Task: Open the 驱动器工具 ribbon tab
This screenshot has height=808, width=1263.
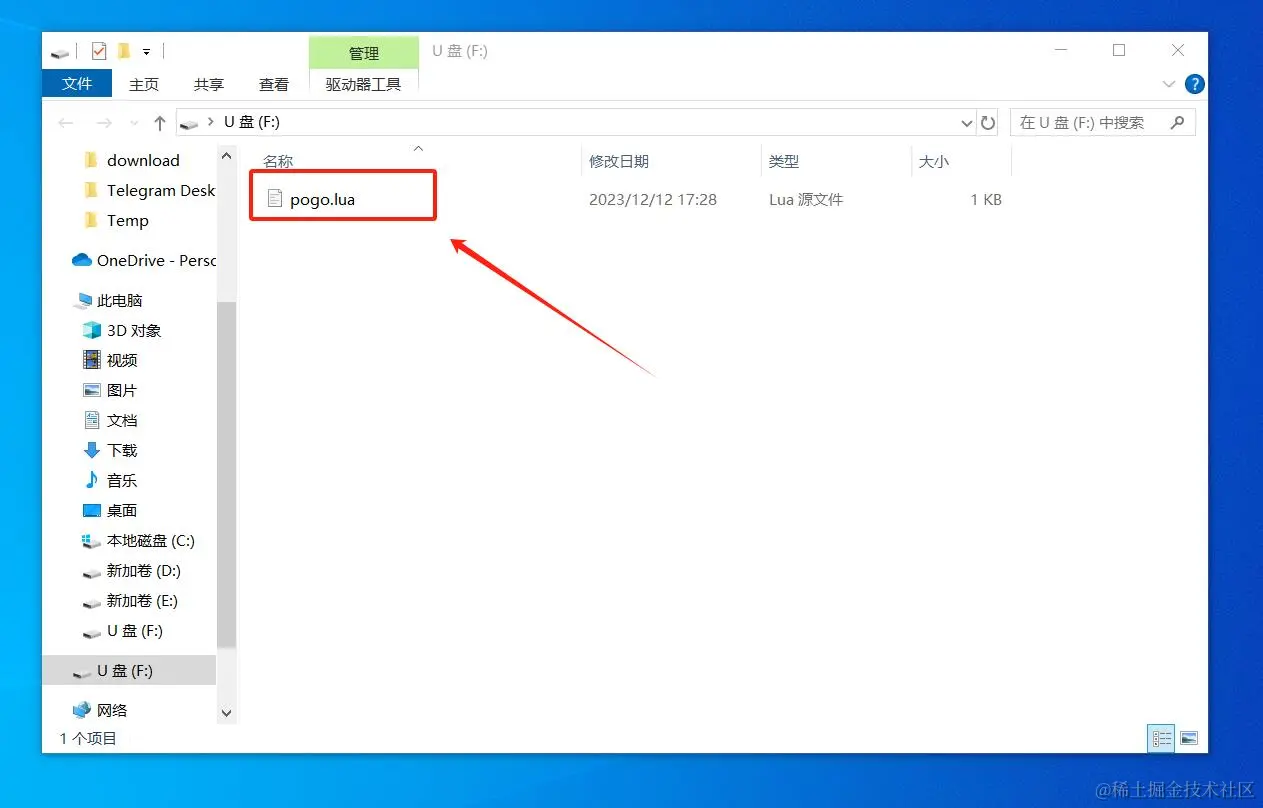Action: pos(363,85)
